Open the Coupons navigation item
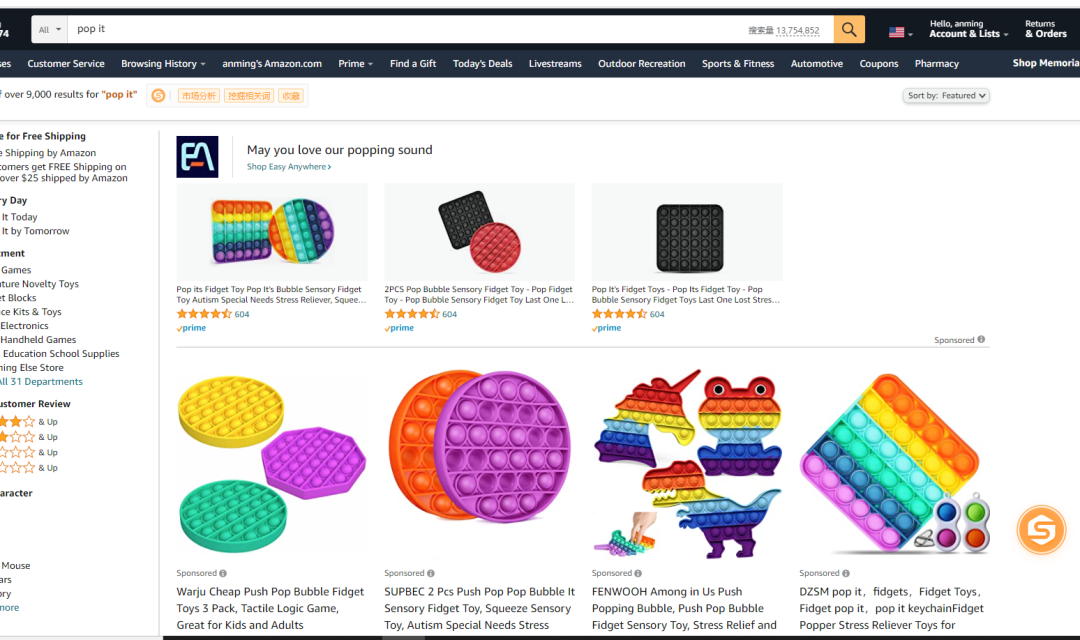This screenshot has height=640, width=1080. tap(878, 63)
